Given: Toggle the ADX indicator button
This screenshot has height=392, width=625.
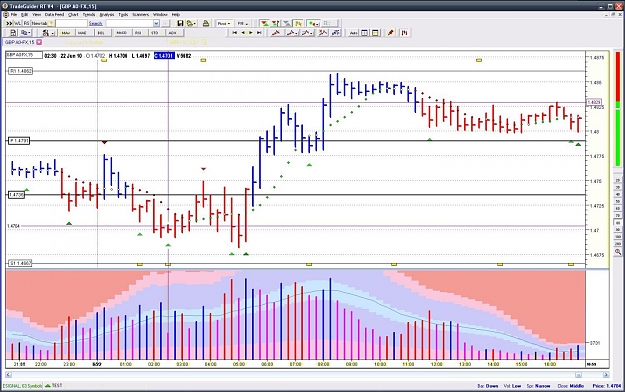Looking at the screenshot, I should pos(172,33).
